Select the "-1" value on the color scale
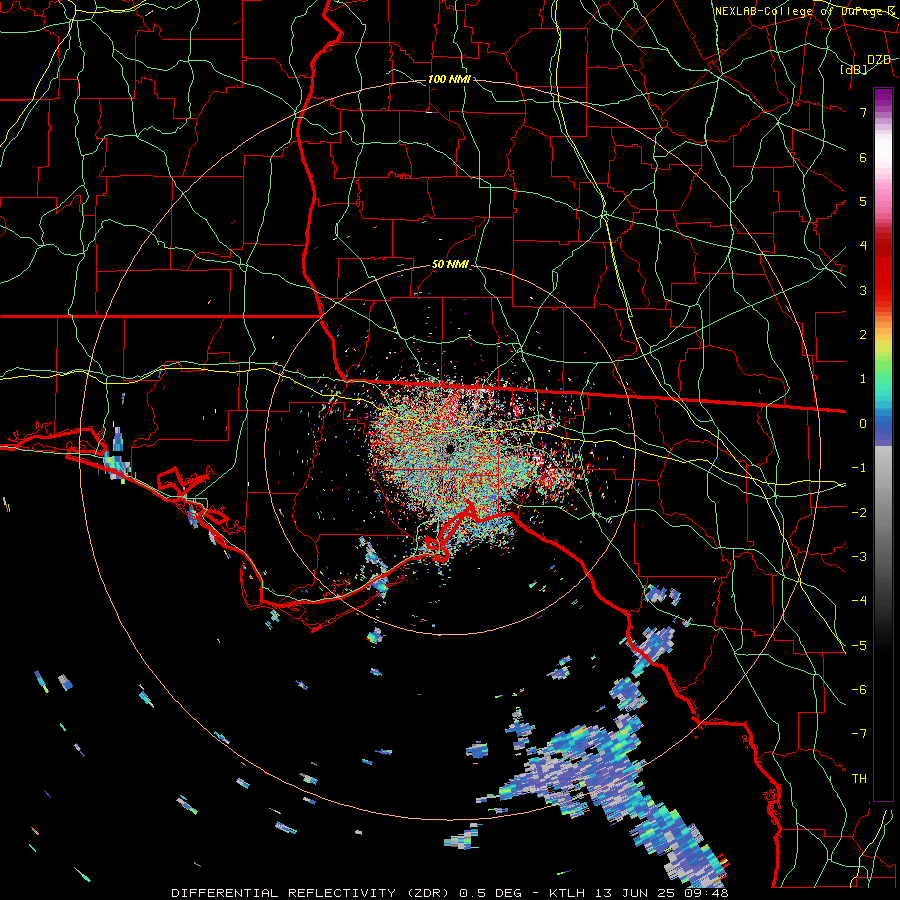The image size is (900, 900). 859,468
